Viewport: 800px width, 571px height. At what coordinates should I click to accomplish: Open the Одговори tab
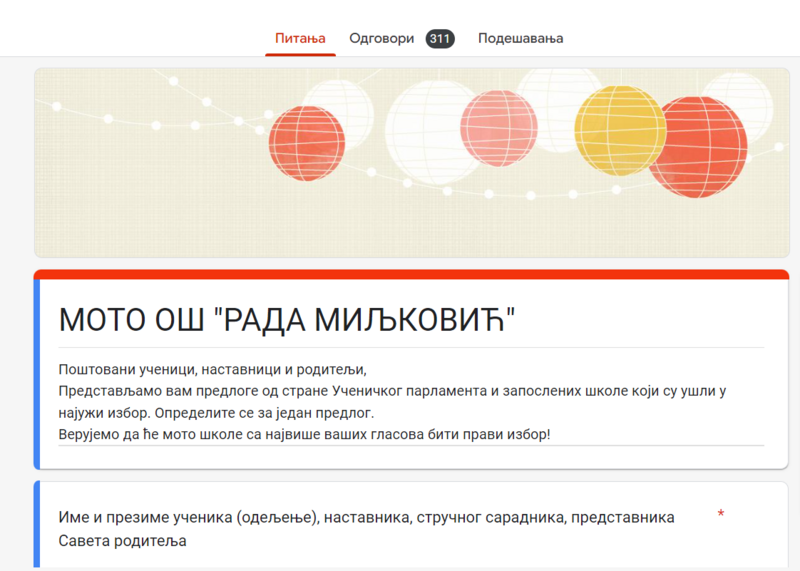(x=382, y=38)
